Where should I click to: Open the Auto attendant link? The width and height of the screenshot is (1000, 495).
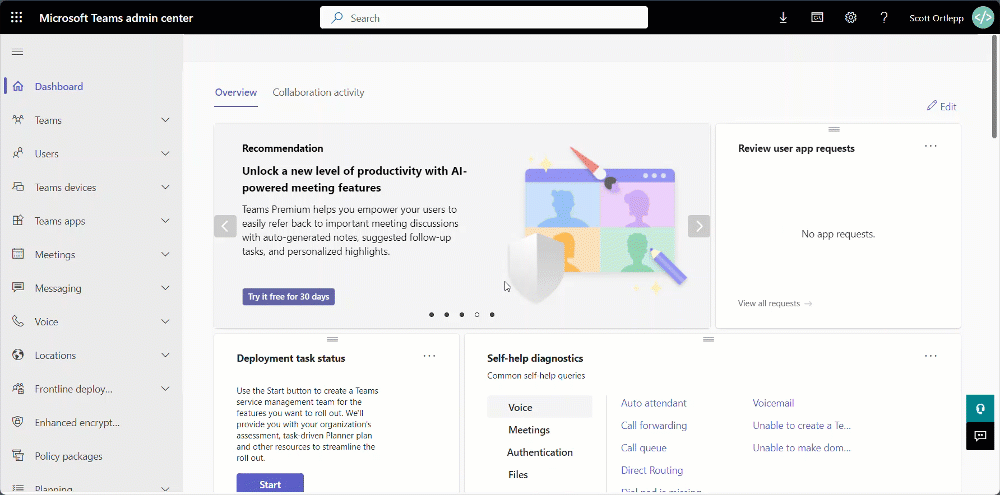point(654,403)
